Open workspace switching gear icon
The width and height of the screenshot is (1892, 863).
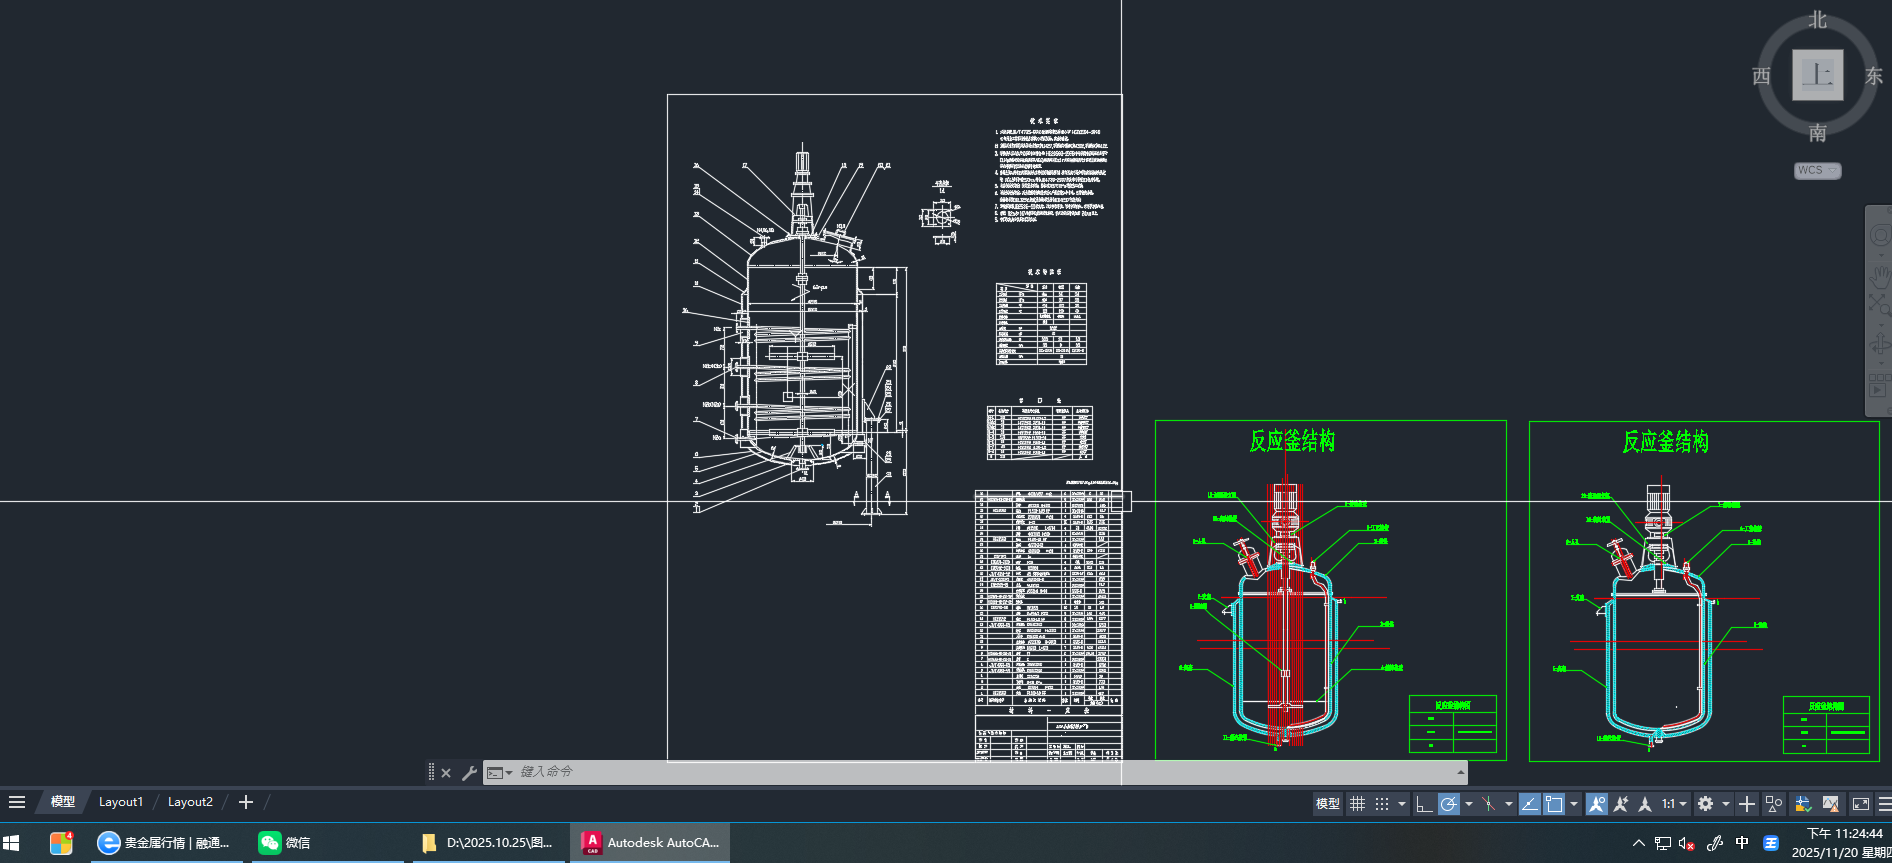[x=1706, y=804]
